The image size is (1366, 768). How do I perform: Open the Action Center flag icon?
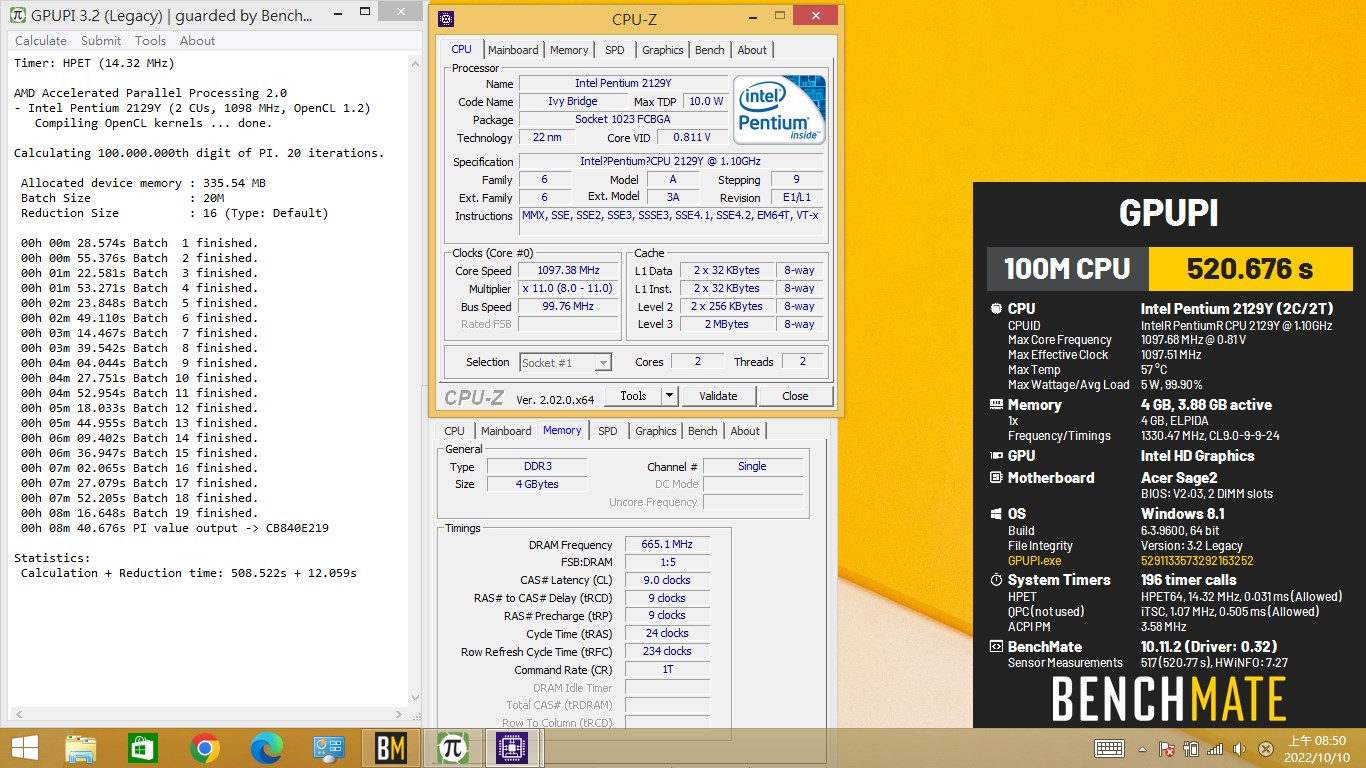click(x=1166, y=749)
